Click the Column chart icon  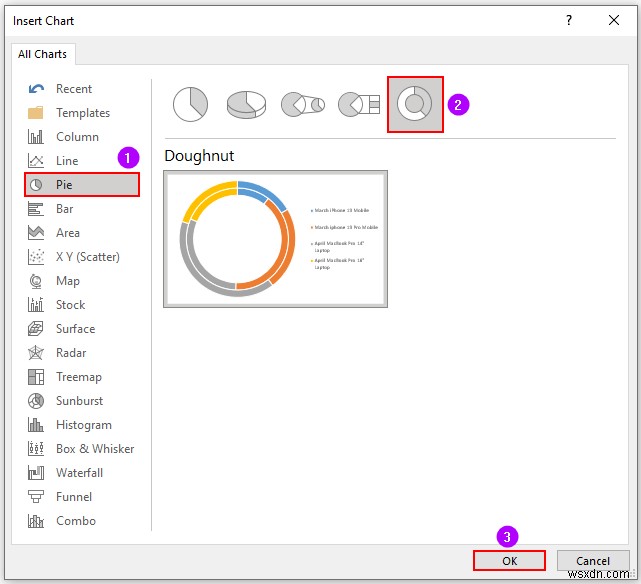(36, 136)
